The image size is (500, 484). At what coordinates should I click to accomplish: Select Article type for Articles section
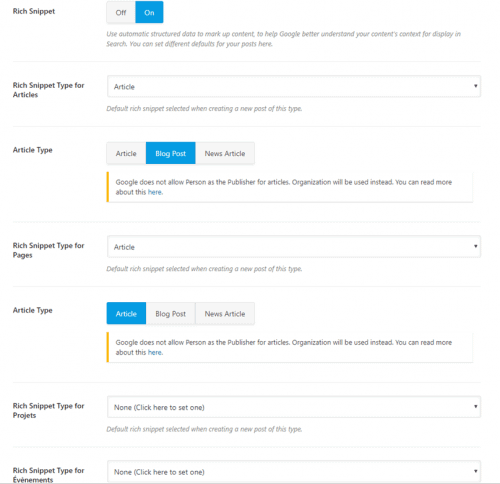click(126, 153)
